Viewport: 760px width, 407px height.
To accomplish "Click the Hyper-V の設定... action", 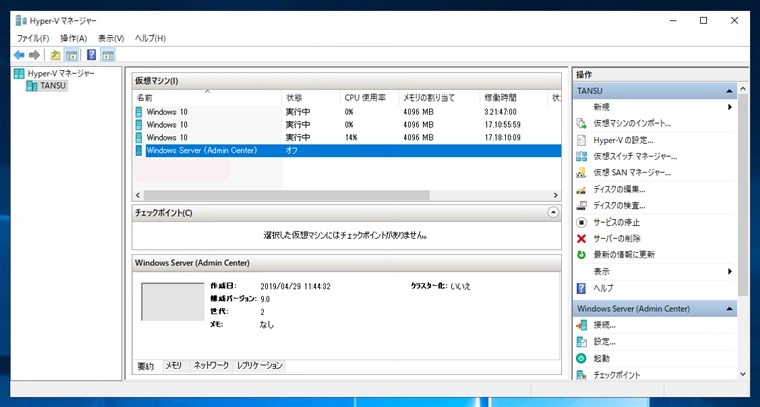I will 623,140.
